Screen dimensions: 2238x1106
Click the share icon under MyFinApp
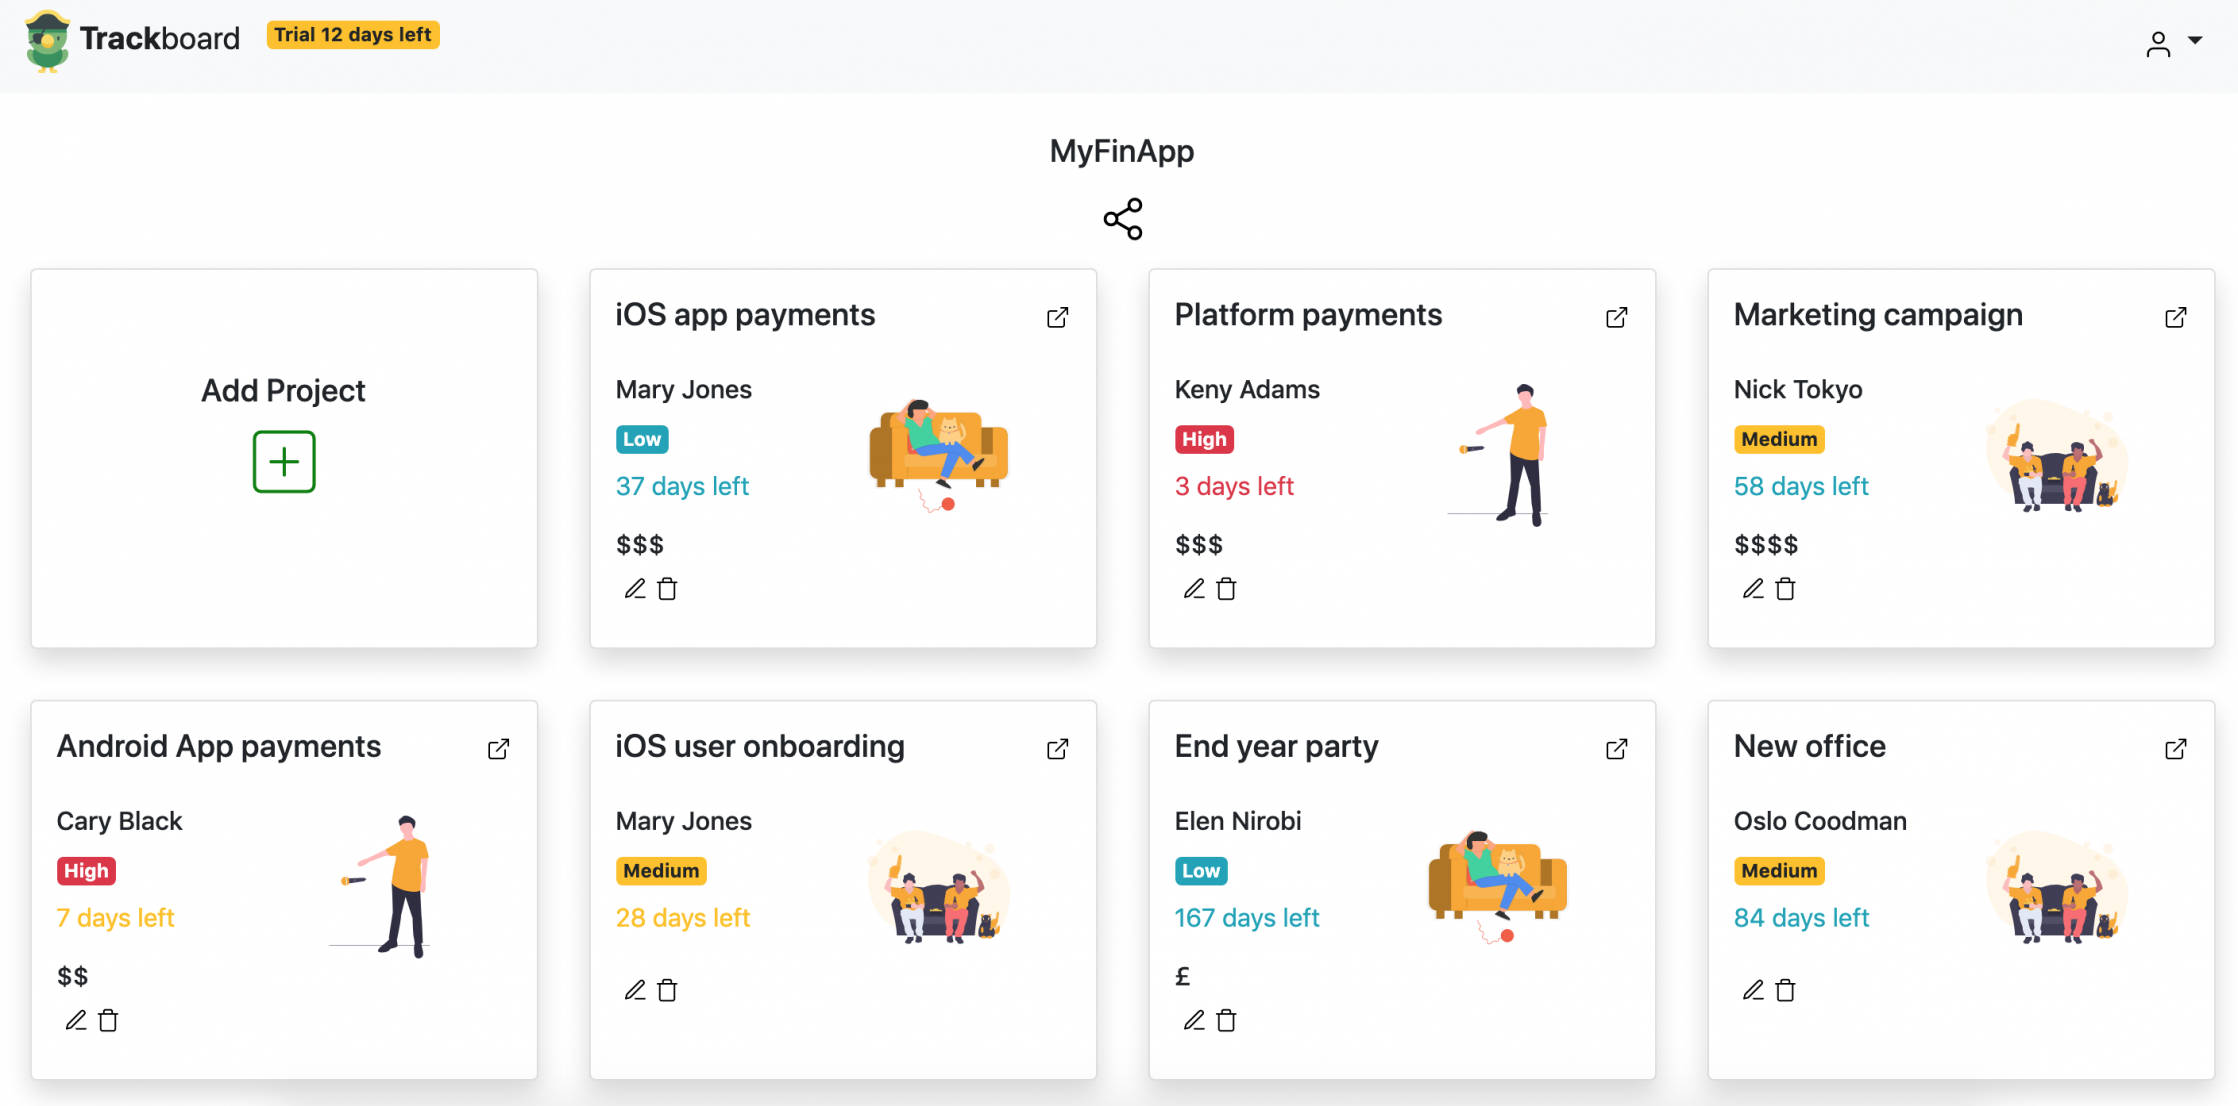coord(1122,219)
